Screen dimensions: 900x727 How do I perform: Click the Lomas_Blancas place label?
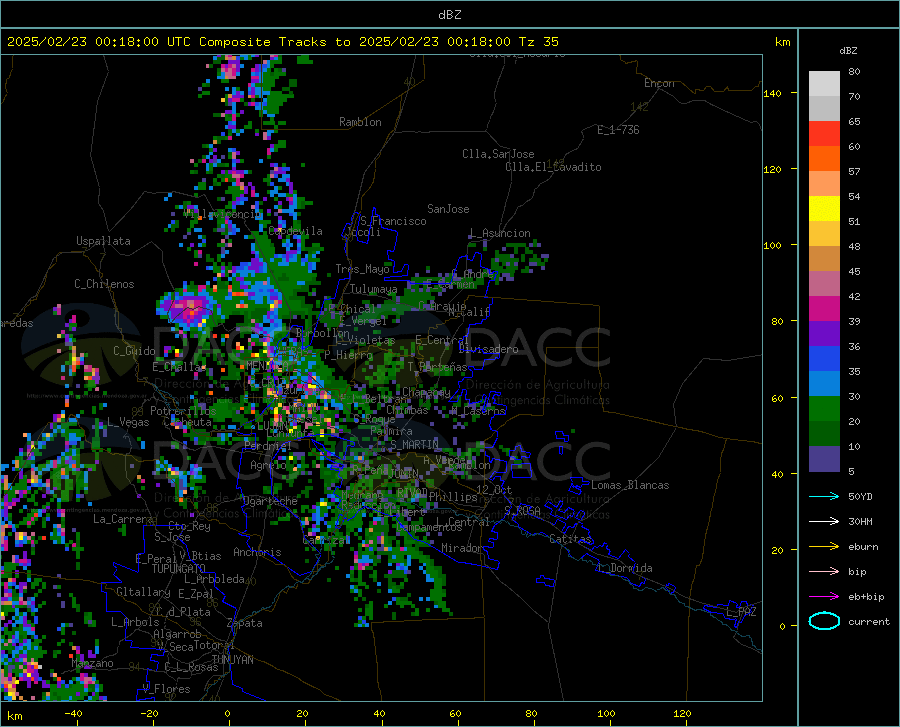point(630,485)
